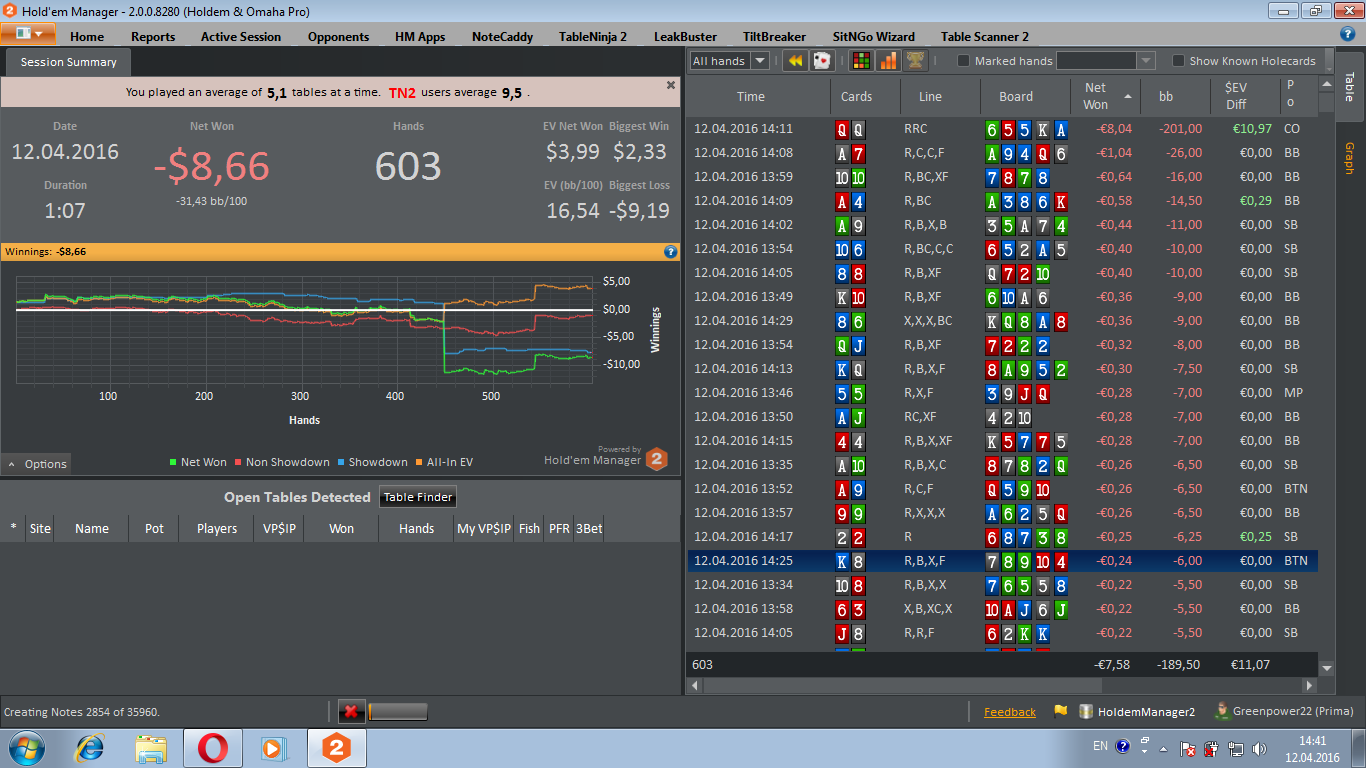1366x768 pixels.
Task: Toggle All-In EV legend entry
Action: click(x=443, y=462)
